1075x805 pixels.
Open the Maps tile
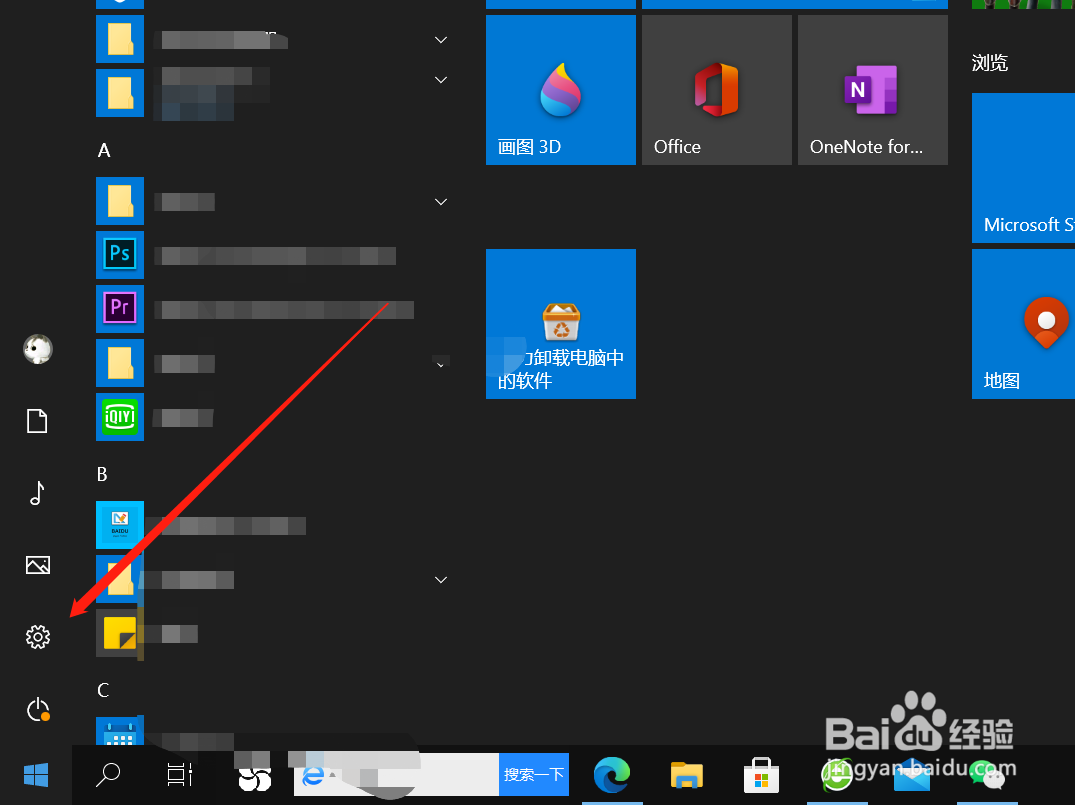coord(1023,324)
